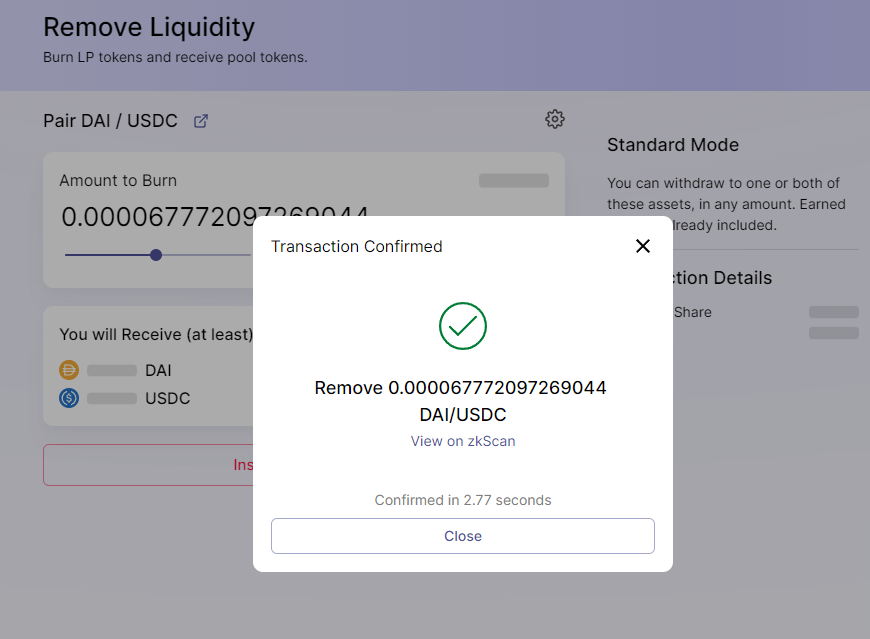
Task: Click the 'Amount to Burn' label
Action: (118, 181)
